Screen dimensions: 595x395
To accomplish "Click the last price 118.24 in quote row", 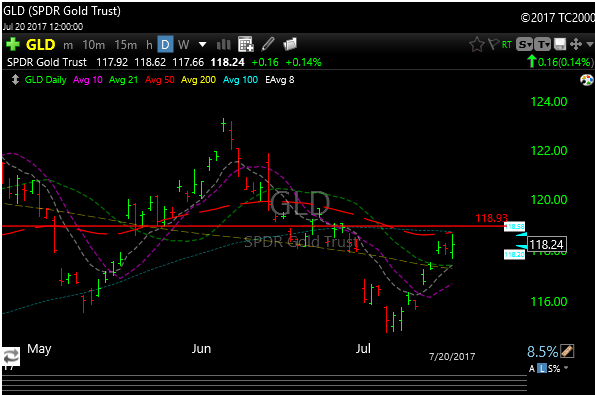I will 228,62.
